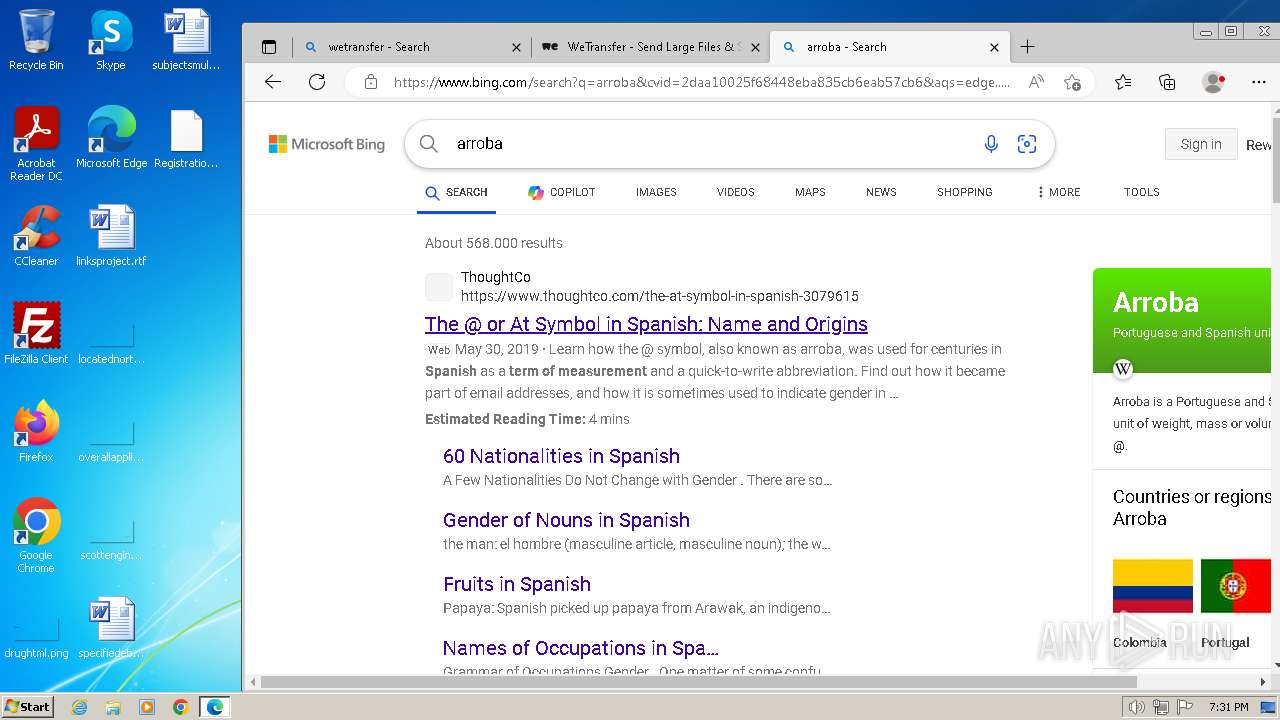Open media player from the taskbar
Image resolution: width=1280 pixels, height=720 pixels.
click(147, 707)
